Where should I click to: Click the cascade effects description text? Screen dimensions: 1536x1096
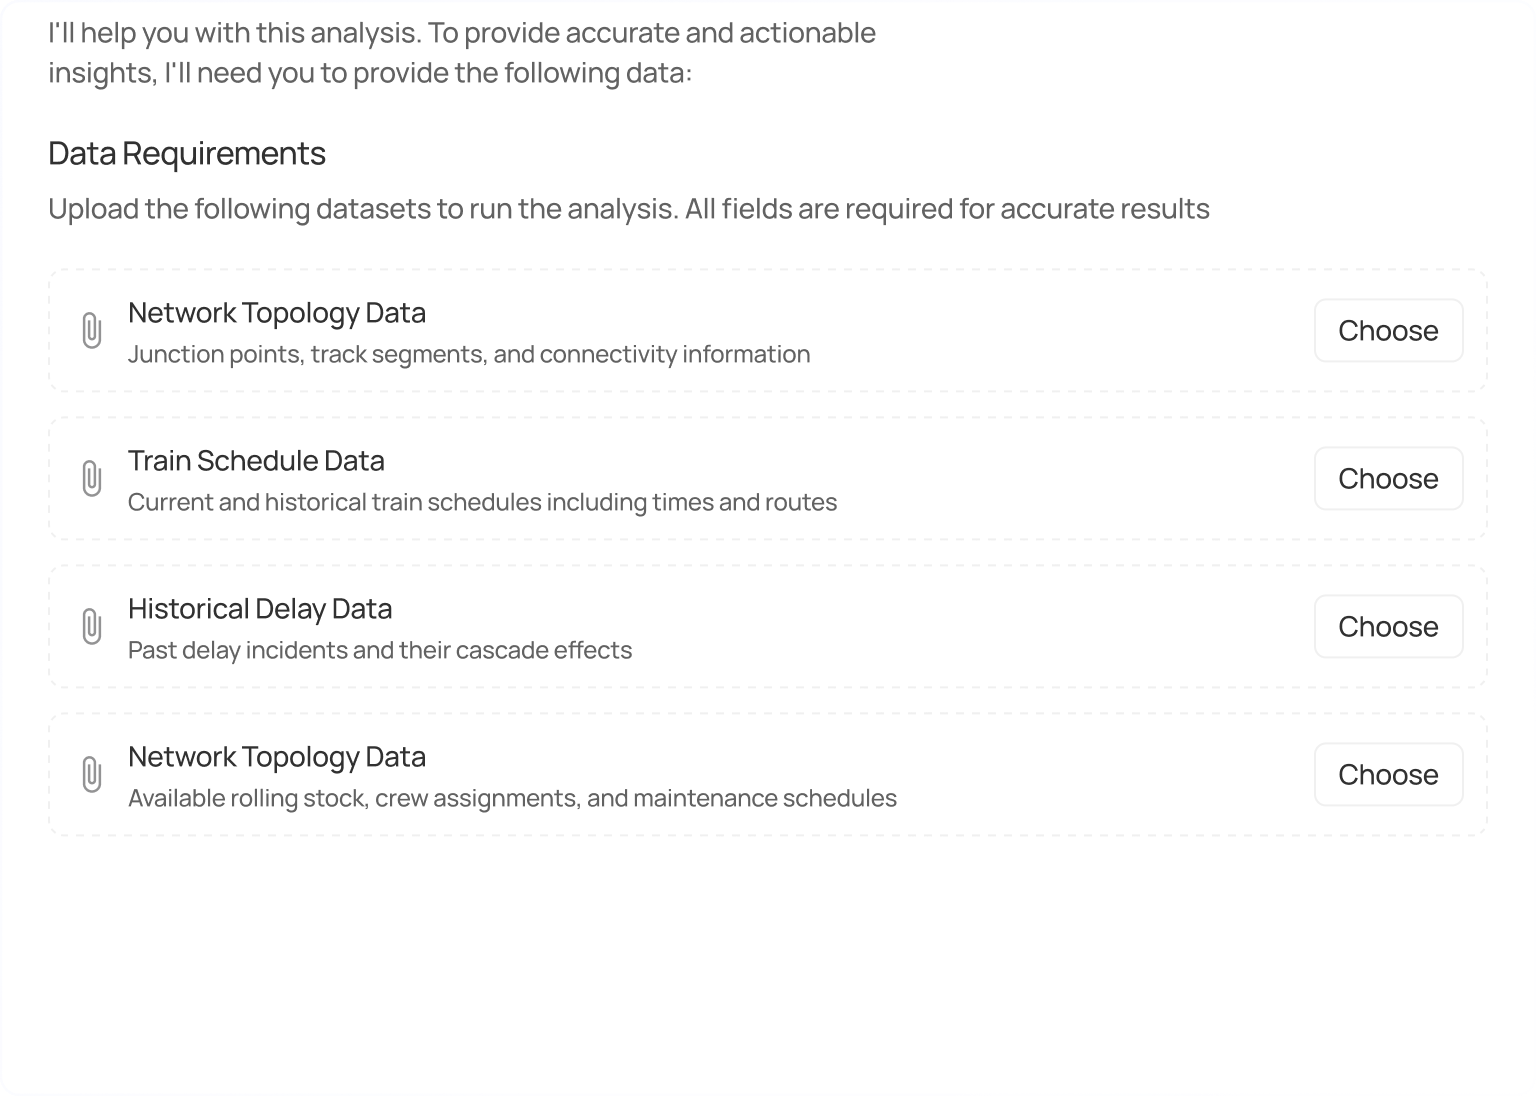pyautogui.click(x=380, y=650)
